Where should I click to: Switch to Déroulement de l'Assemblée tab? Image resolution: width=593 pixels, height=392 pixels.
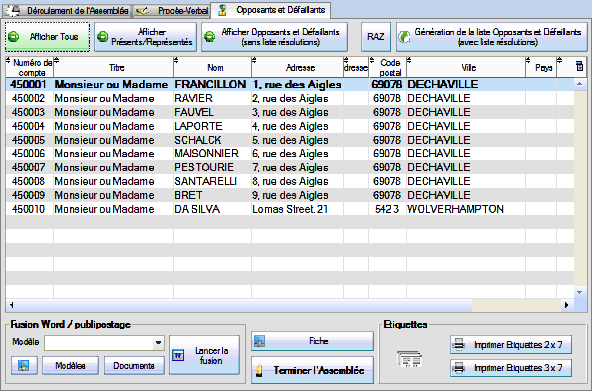(67, 11)
